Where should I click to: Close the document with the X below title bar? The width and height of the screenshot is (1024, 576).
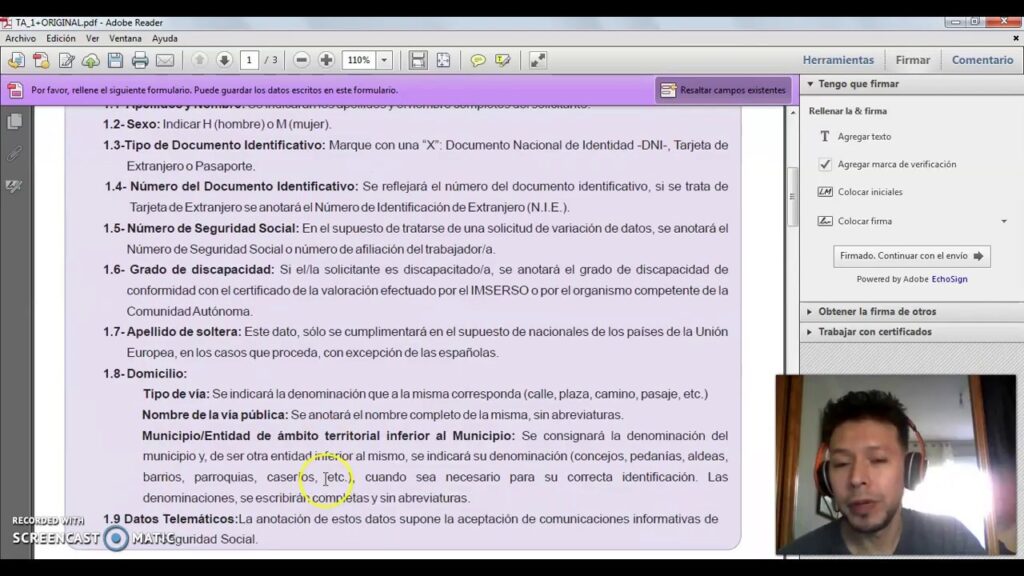pos(1016,39)
